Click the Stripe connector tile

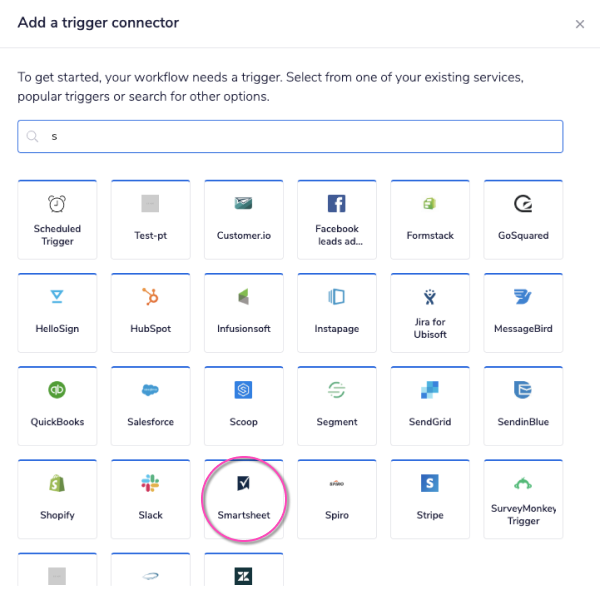click(x=430, y=498)
